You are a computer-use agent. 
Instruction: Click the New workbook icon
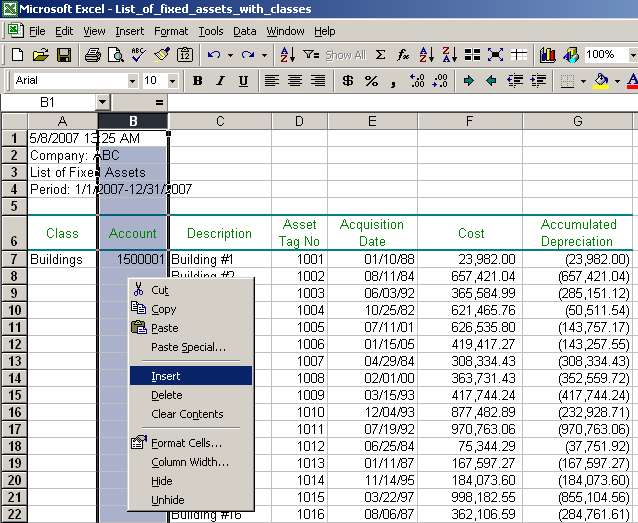click(17, 55)
